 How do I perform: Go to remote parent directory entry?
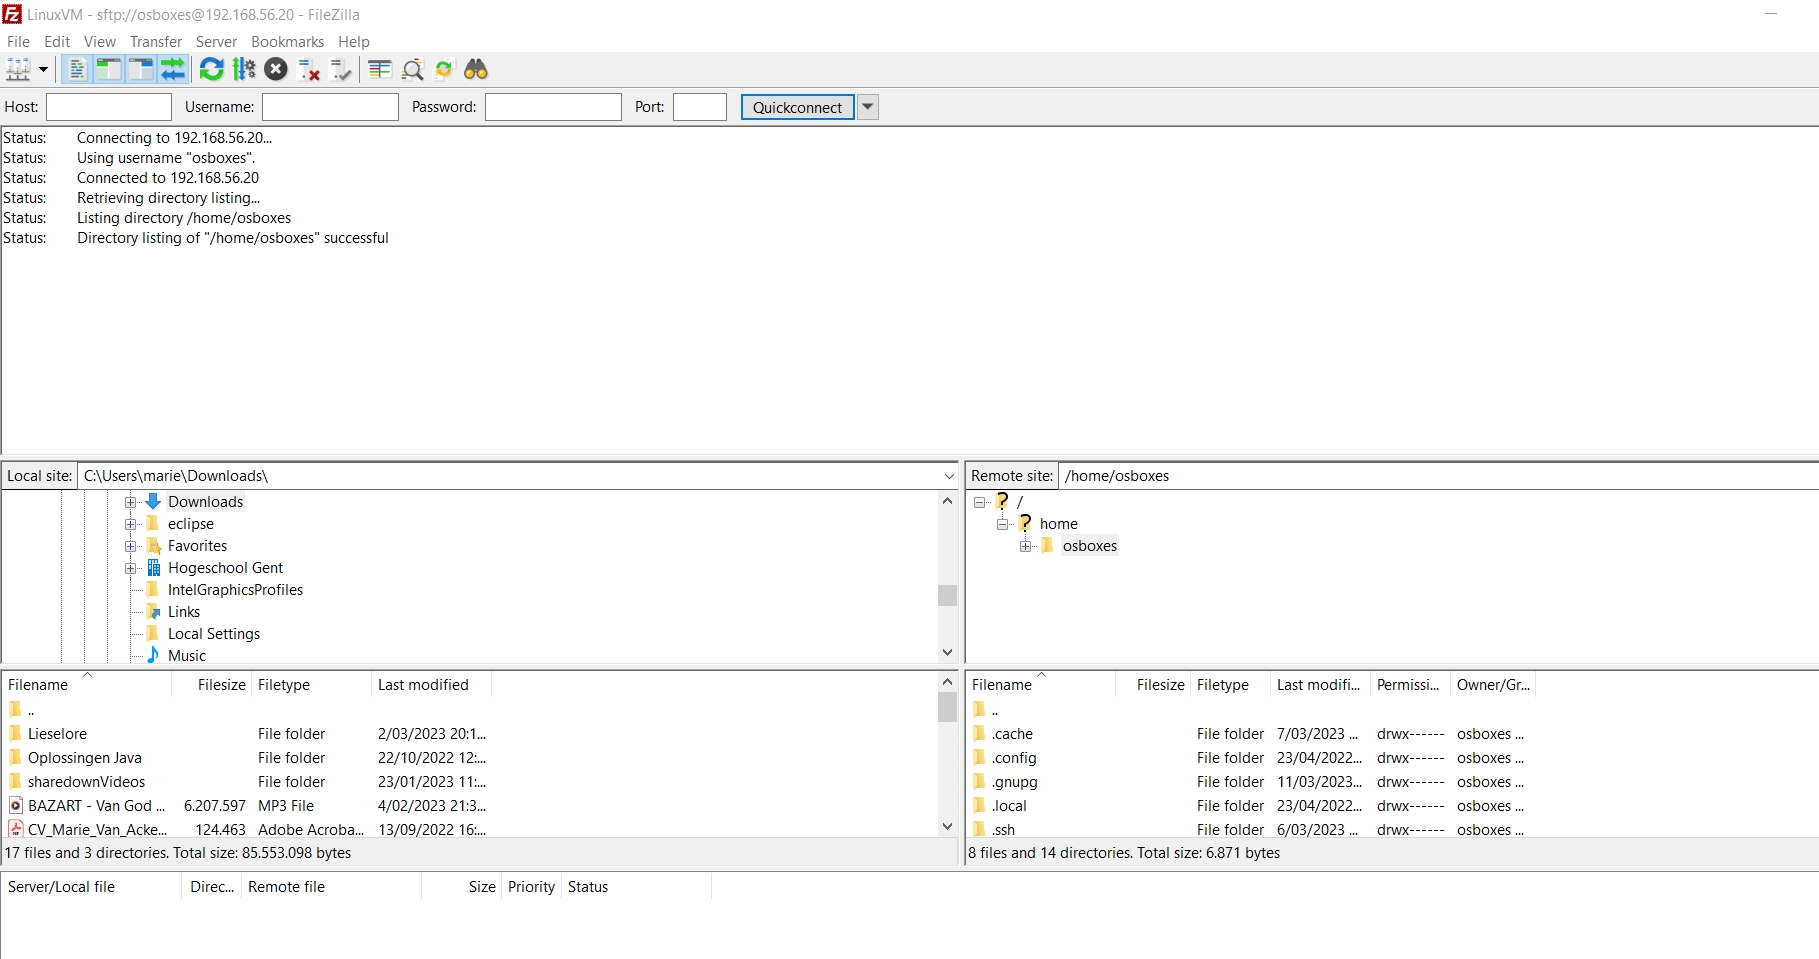995,710
